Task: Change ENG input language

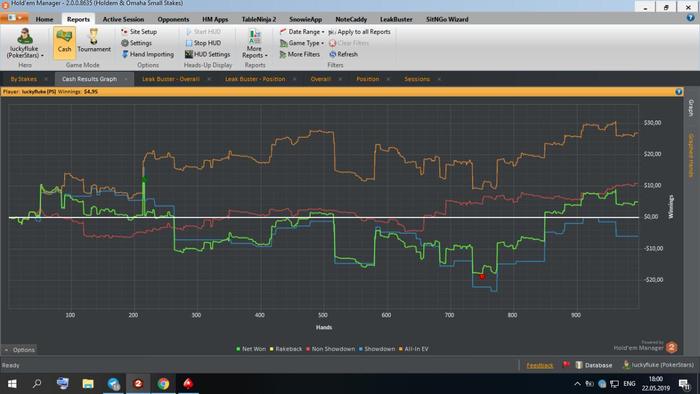Action: click(x=629, y=384)
